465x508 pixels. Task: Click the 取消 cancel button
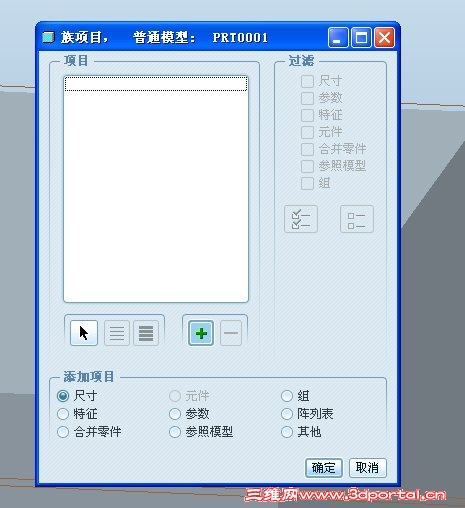(x=368, y=468)
